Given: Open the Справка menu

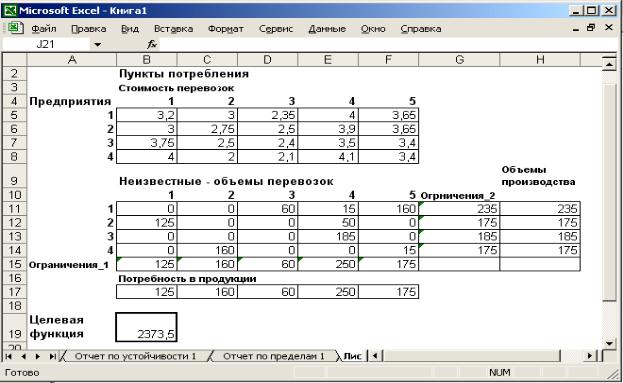Looking at the screenshot, I should click(421, 29).
